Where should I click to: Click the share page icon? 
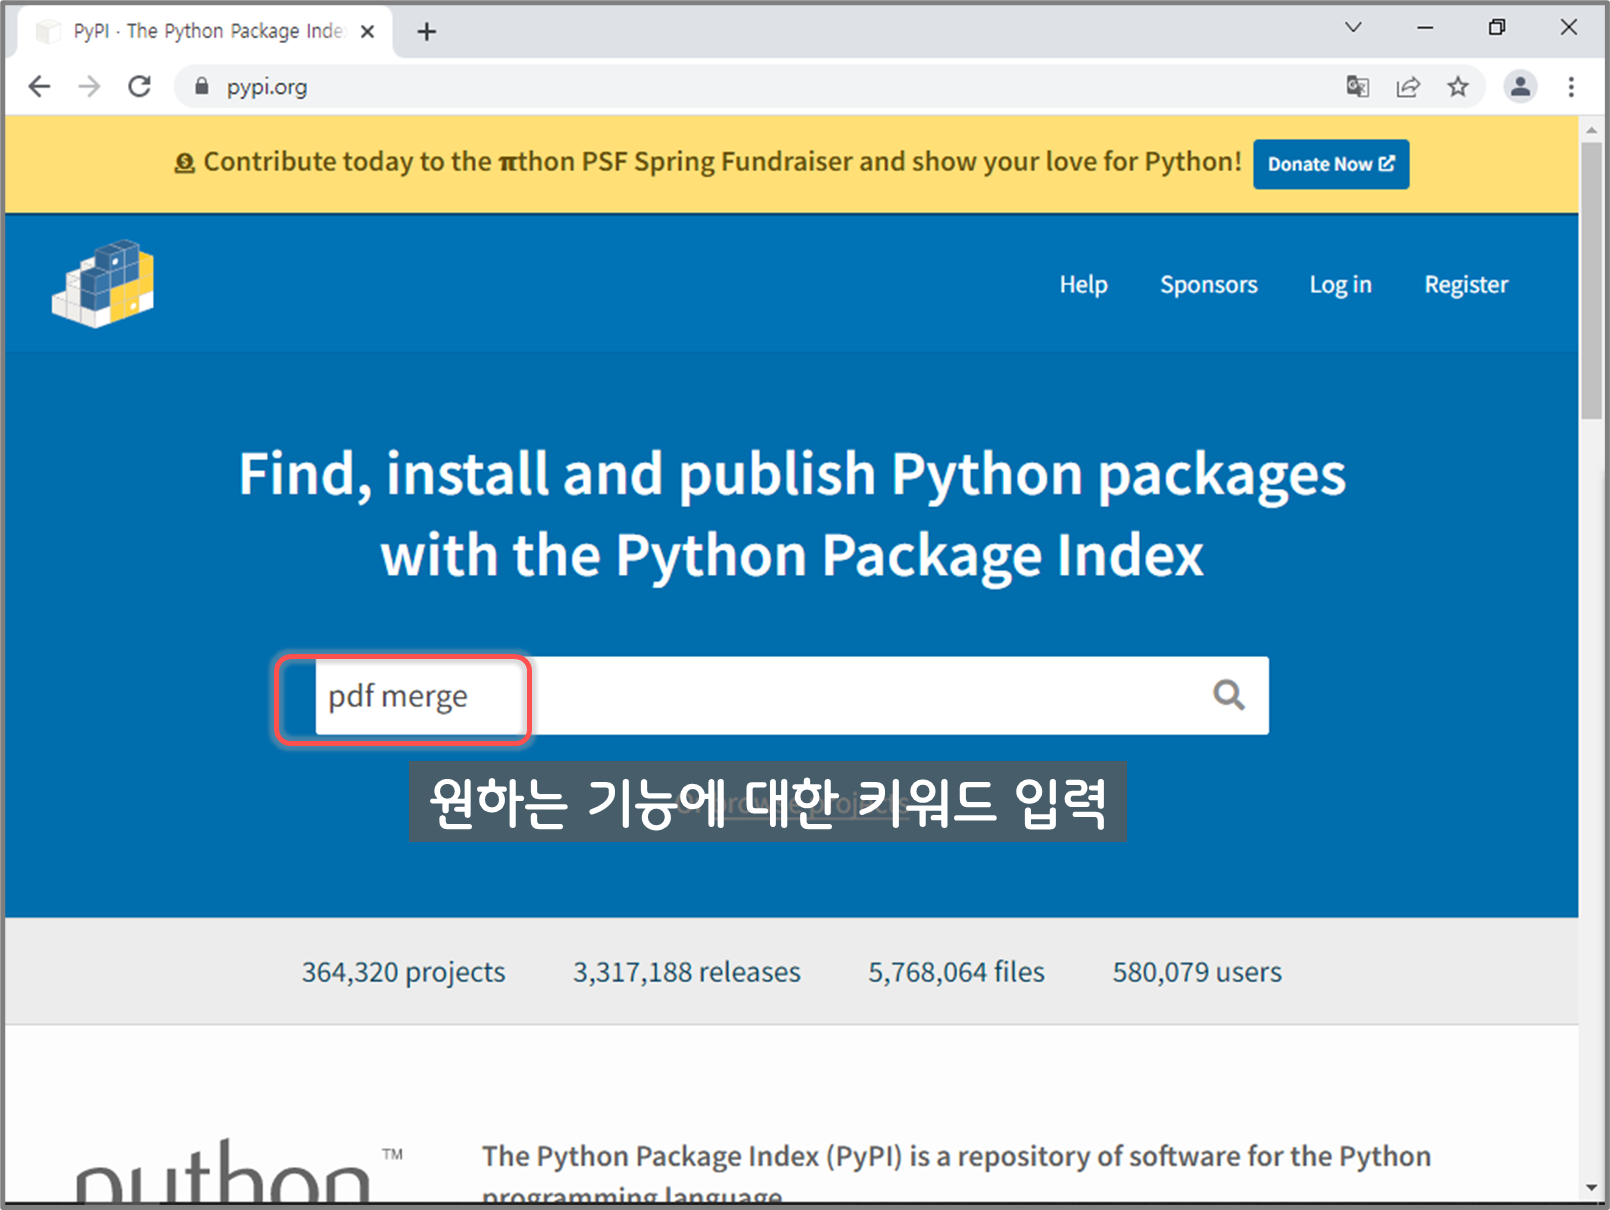1408,87
